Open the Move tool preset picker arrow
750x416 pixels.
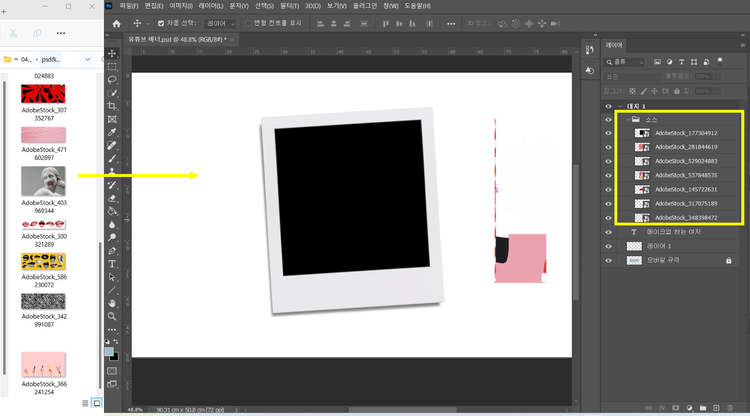pyautogui.click(x=148, y=23)
